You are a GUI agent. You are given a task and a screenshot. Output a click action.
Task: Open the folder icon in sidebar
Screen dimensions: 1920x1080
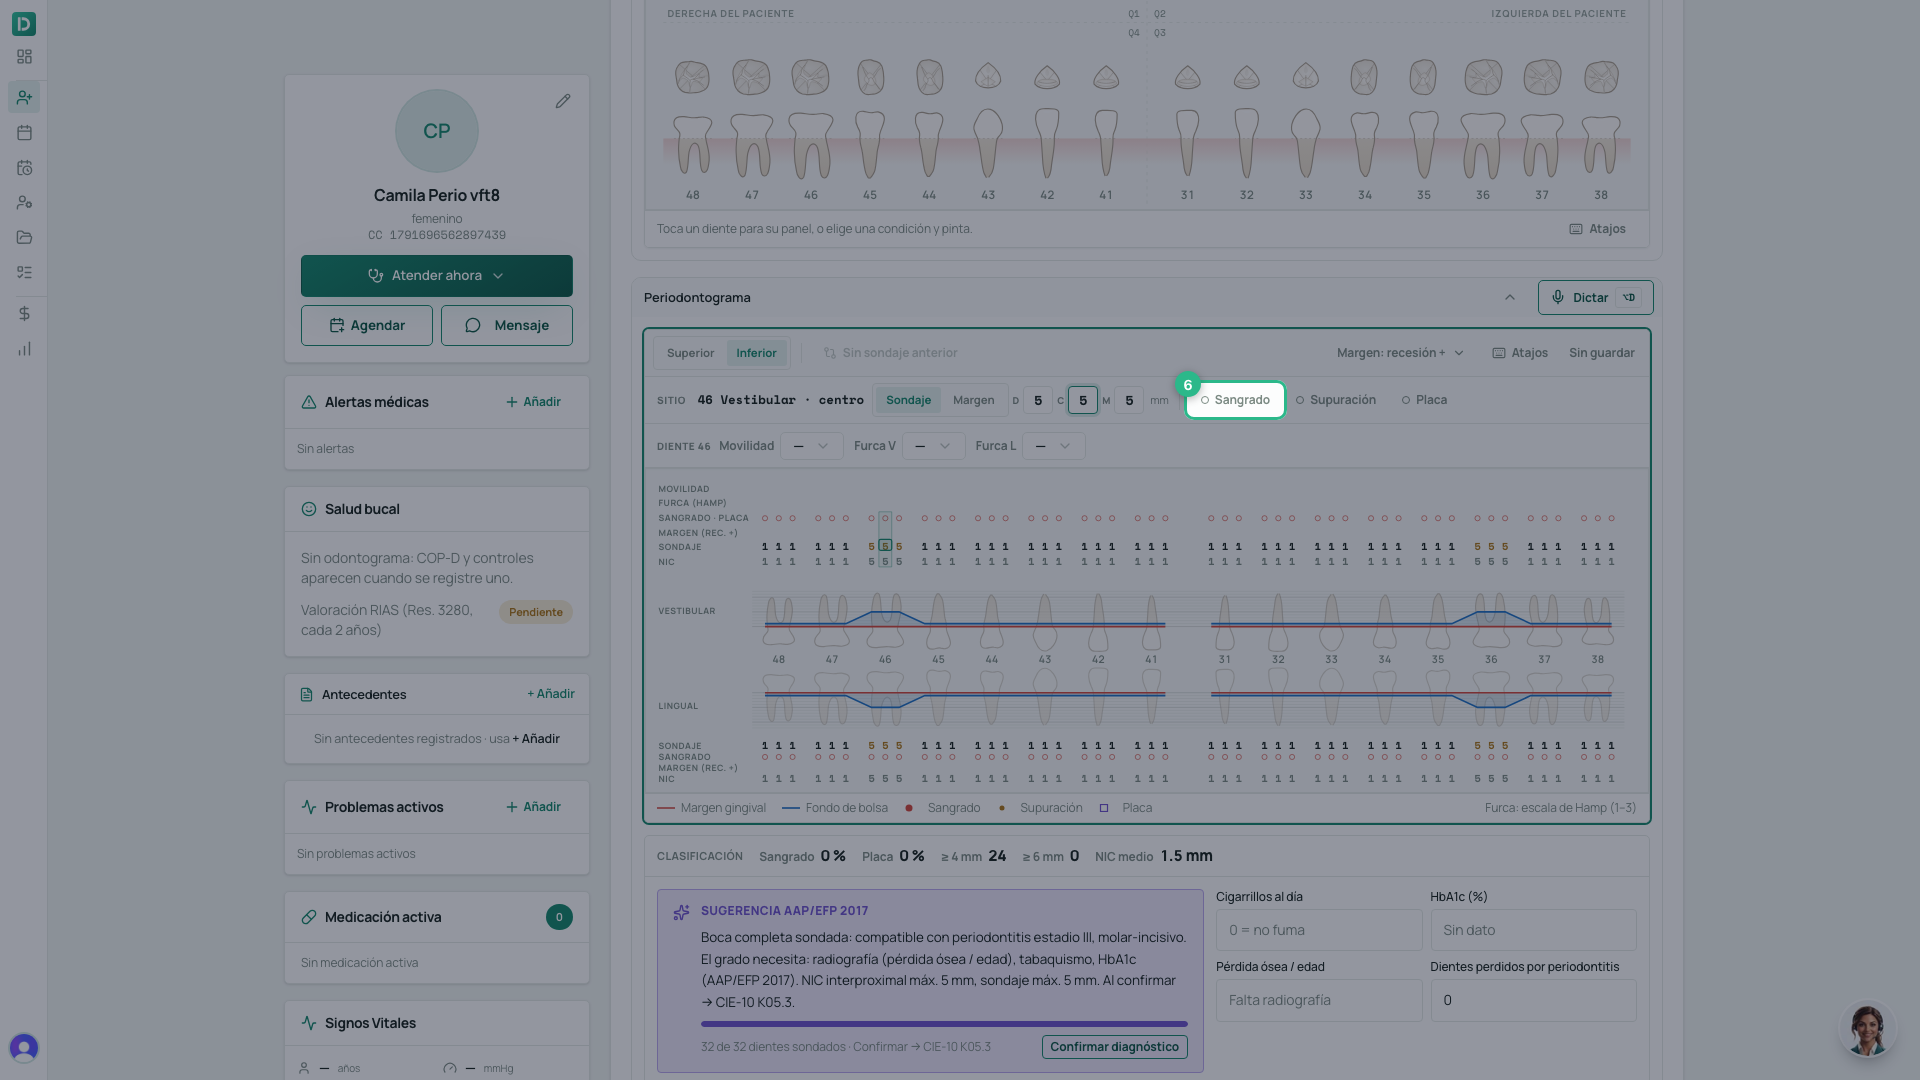coord(24,237)
